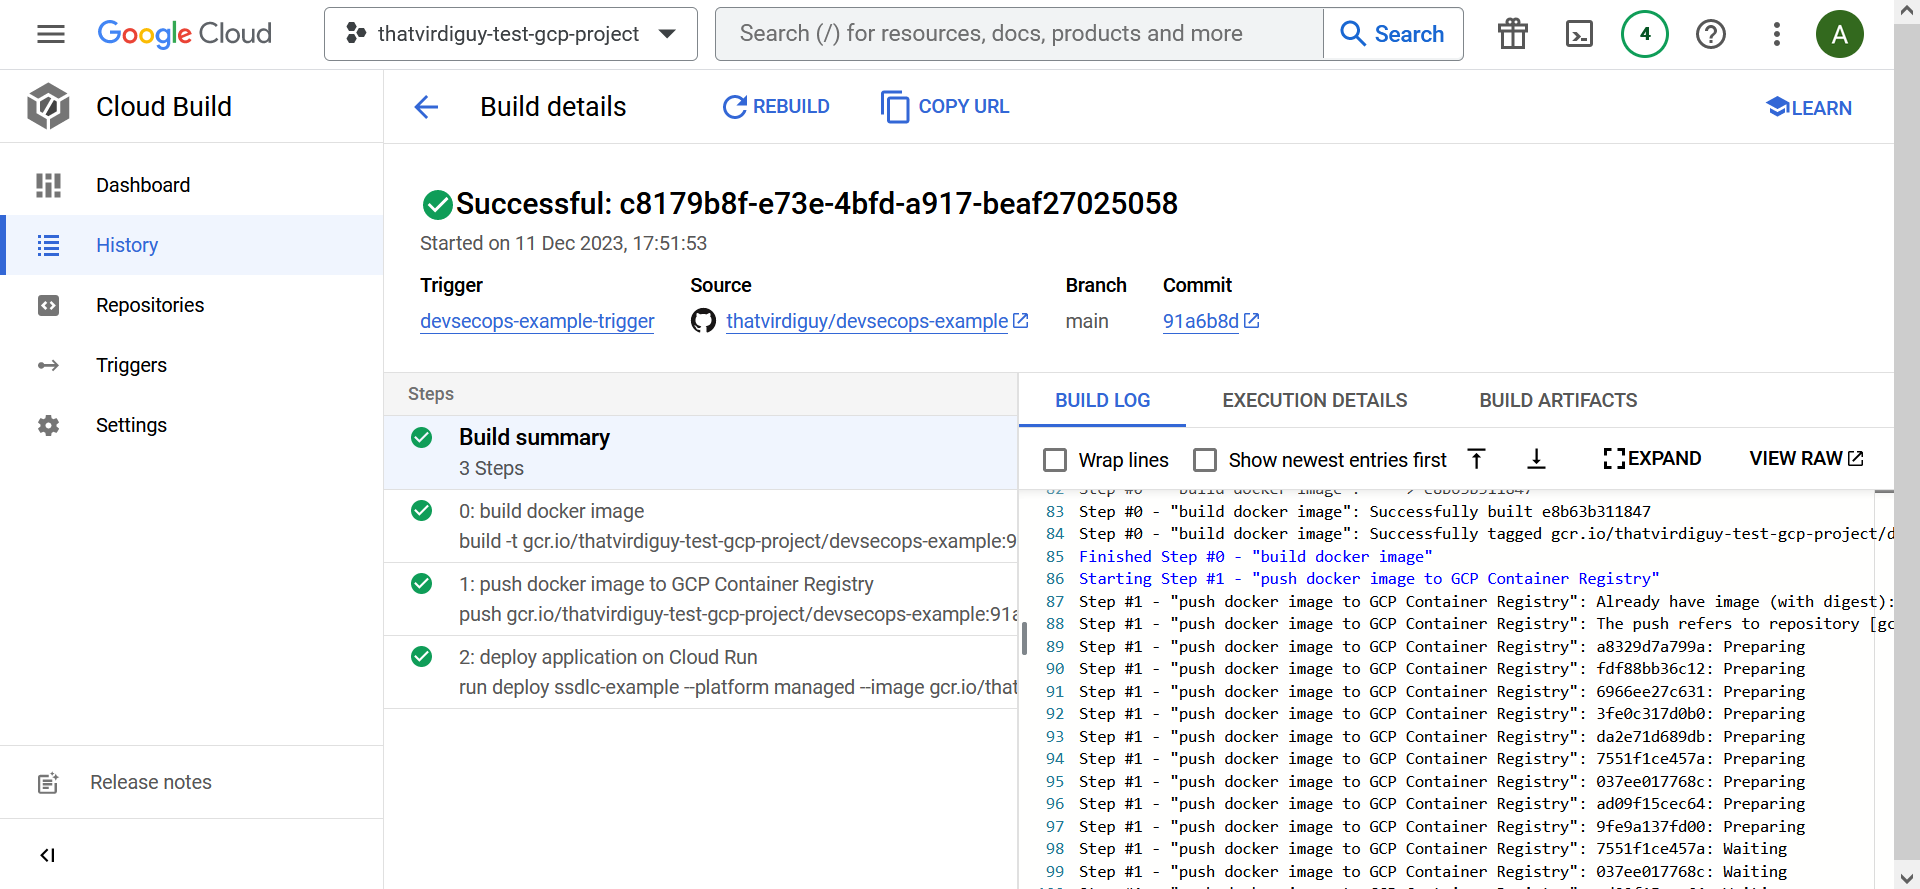This screenshot has height=889, width=1920.
Task: Open Release notes link
Action: [x=151, y=782]
